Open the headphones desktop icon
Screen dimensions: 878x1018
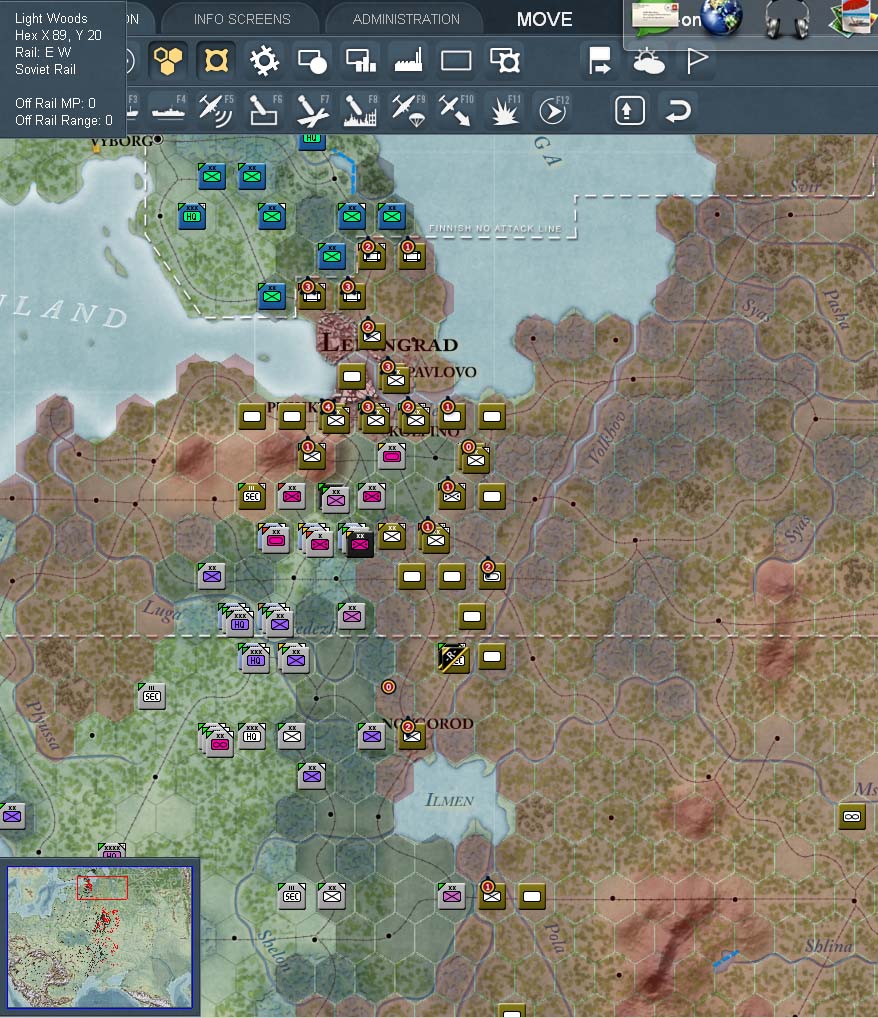787,19
